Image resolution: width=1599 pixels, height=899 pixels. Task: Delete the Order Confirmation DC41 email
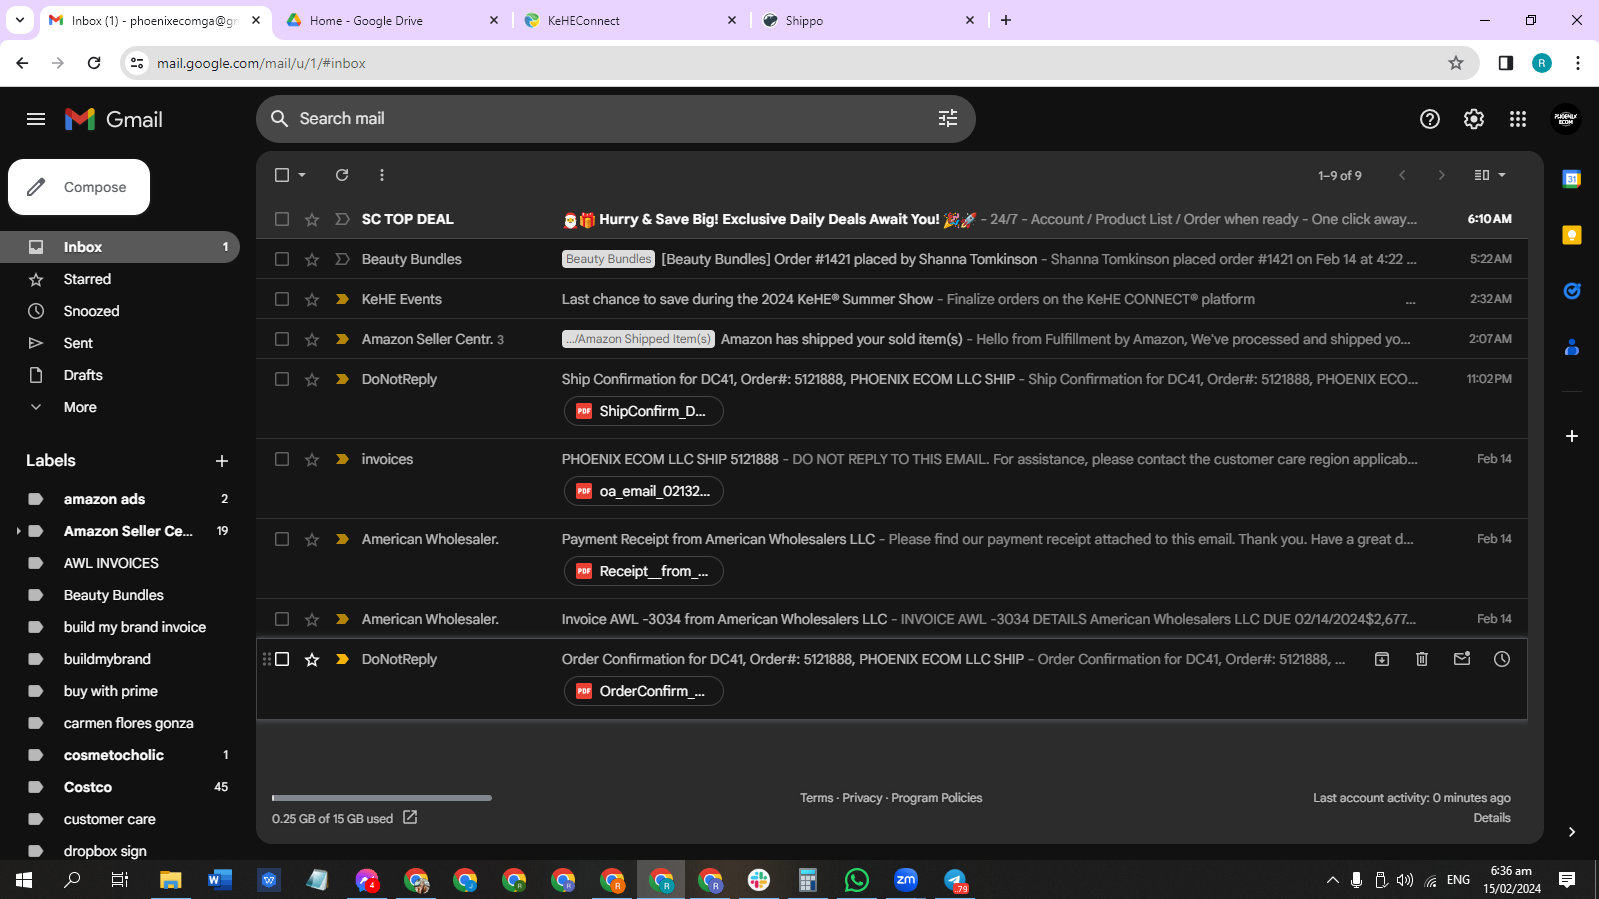[x=1422, y=659]
